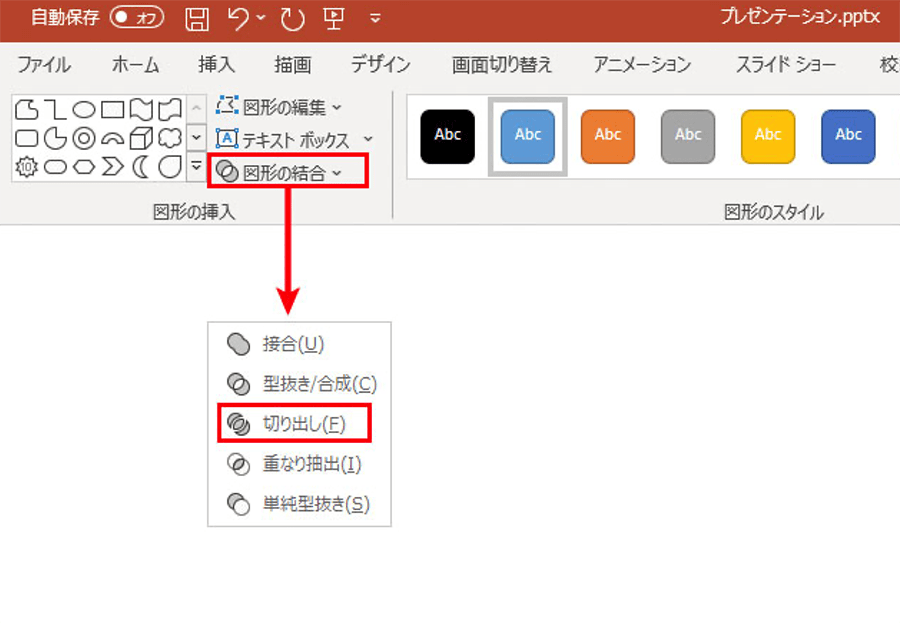Select the block arc shape
Image resolution: width=900 pixels, height=623 pixels.
112,138
